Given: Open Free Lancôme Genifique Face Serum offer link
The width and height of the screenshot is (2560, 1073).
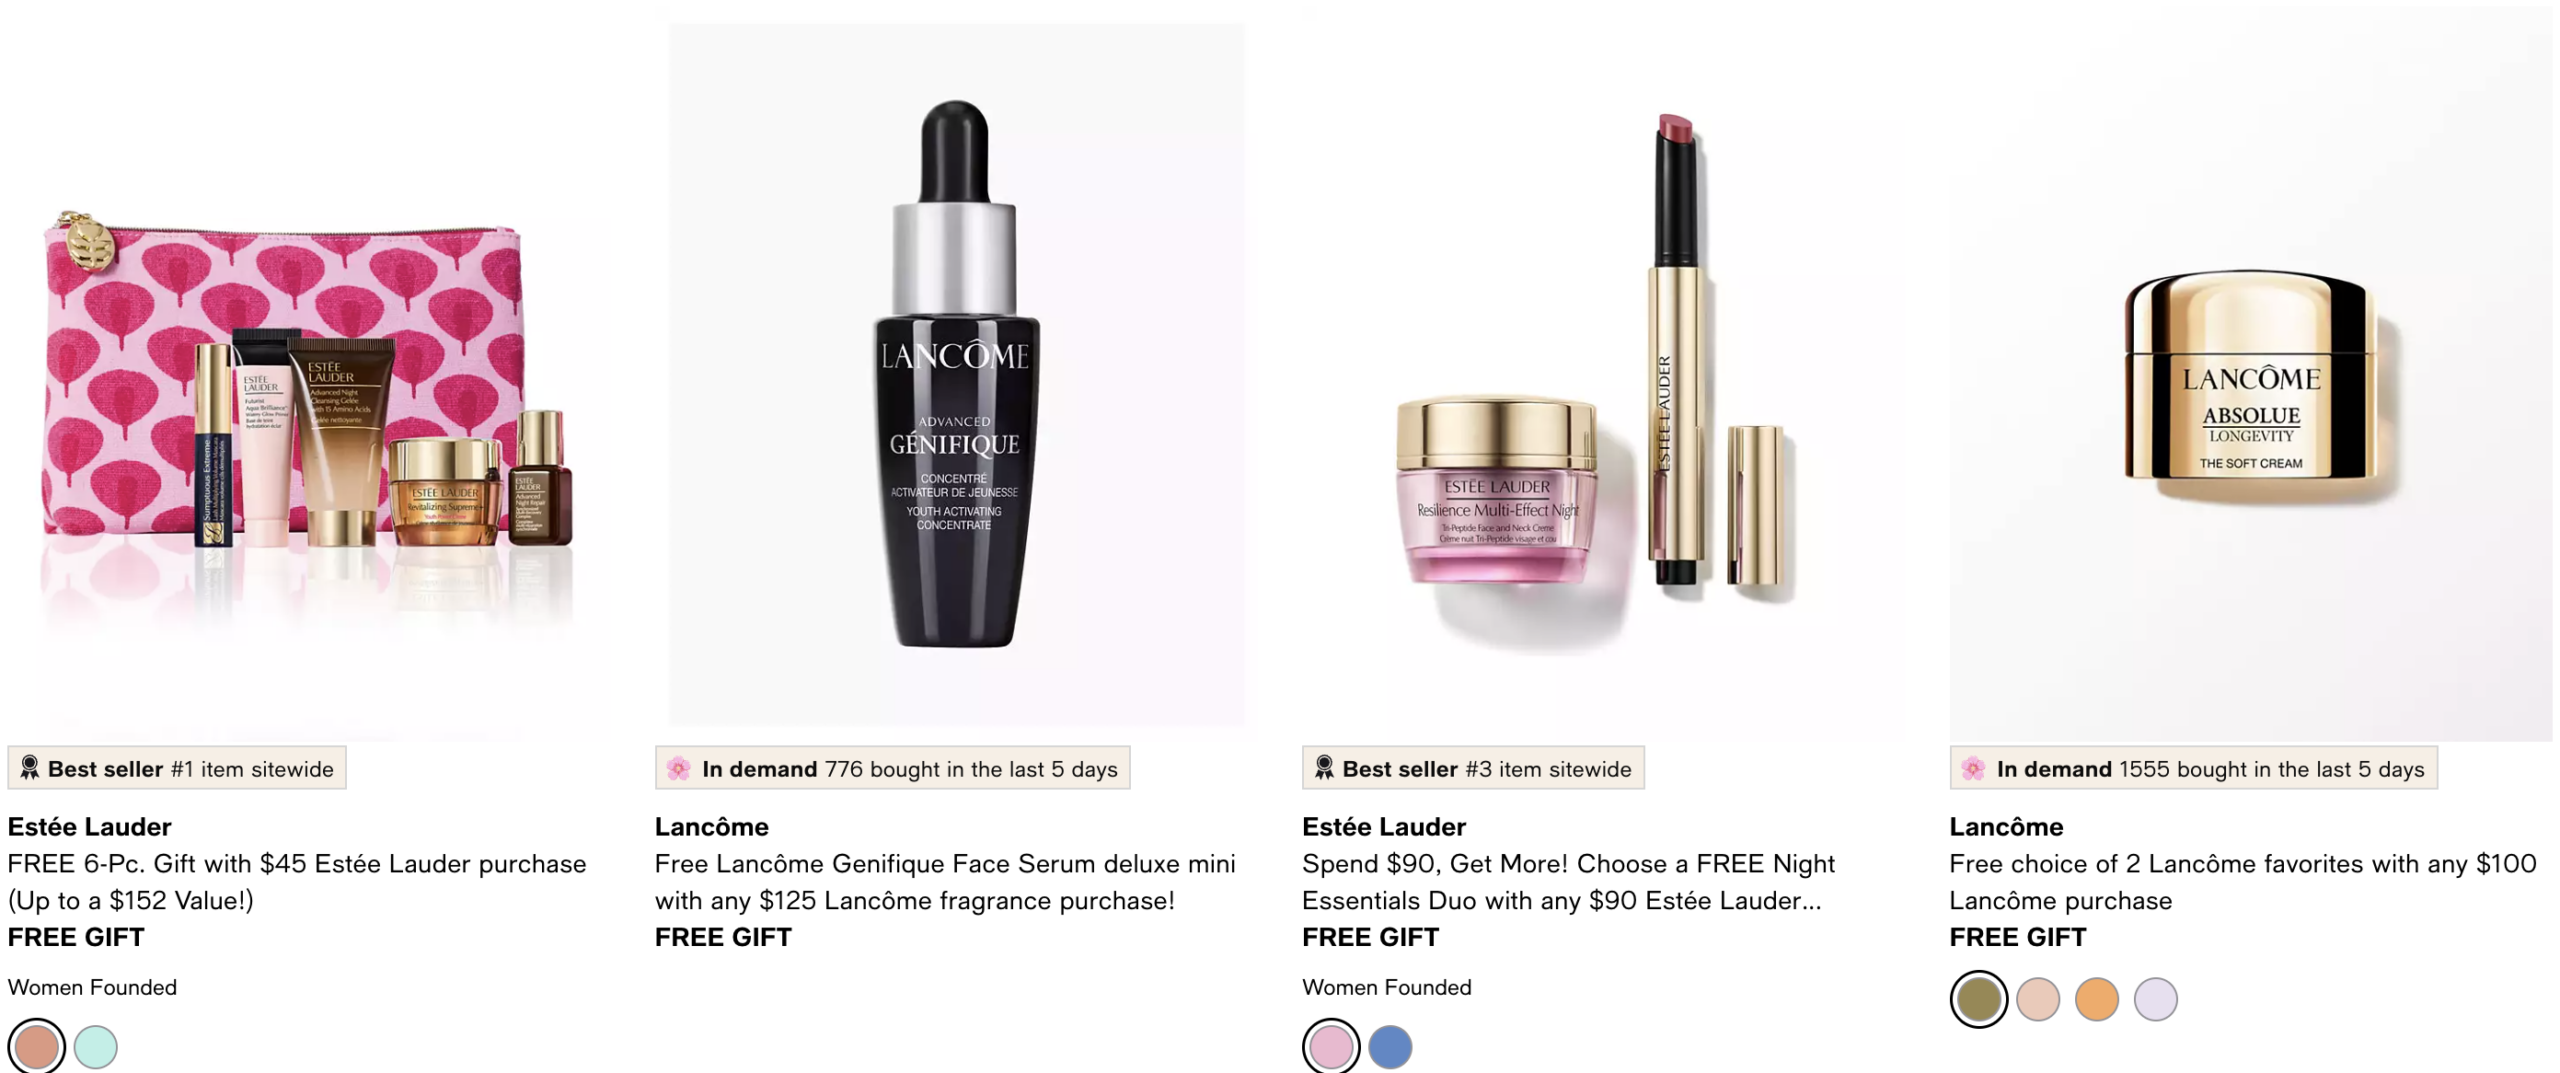Looking at the screenshot, I should coord(945,882).
